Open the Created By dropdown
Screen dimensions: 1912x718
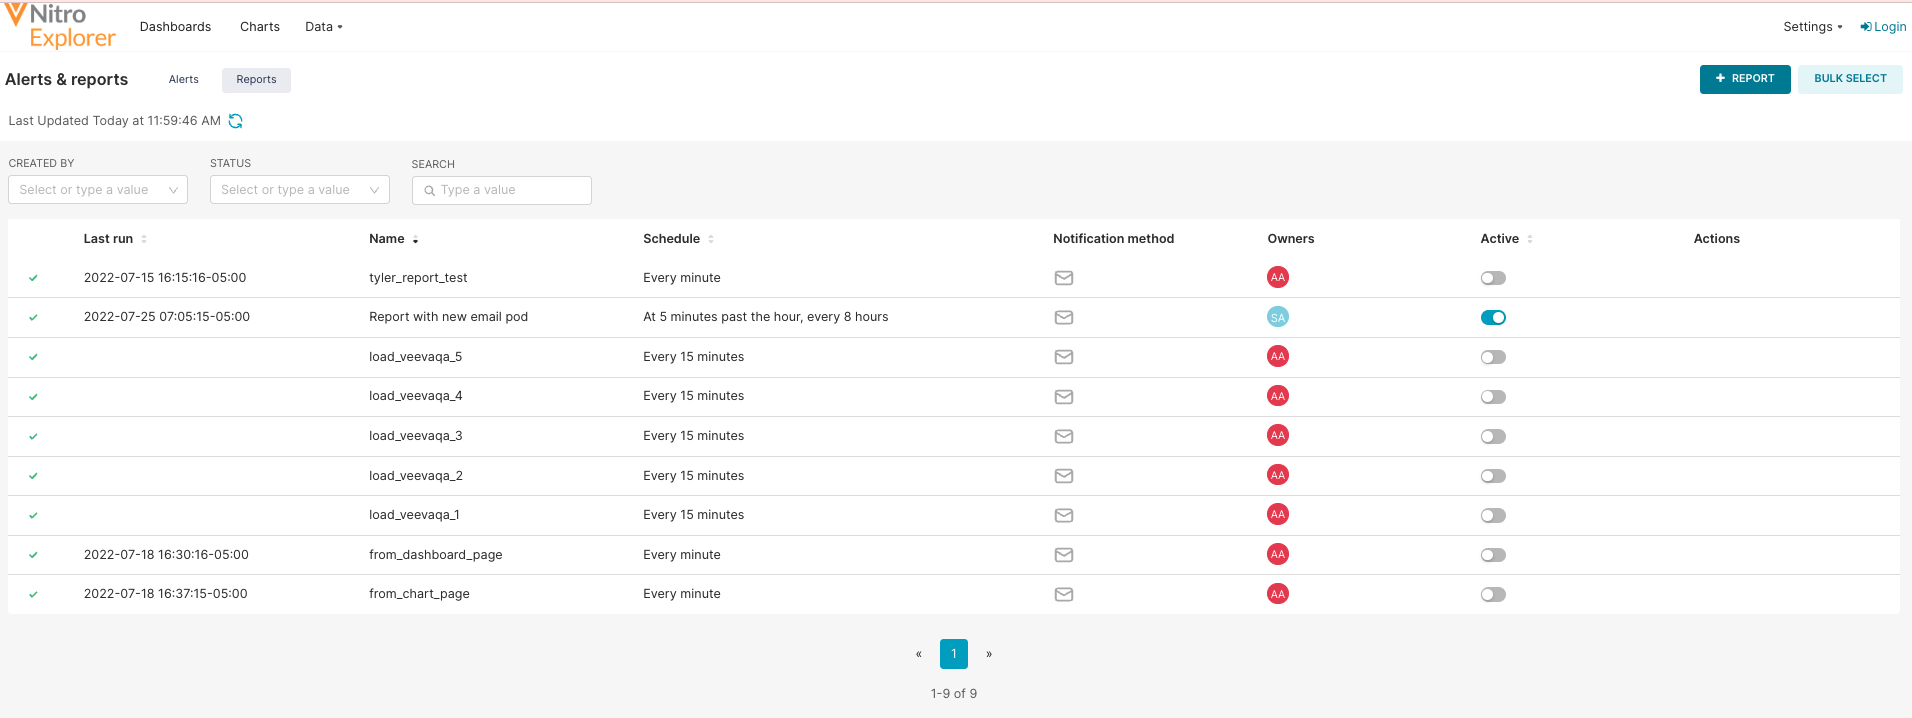tap(98, 190)
